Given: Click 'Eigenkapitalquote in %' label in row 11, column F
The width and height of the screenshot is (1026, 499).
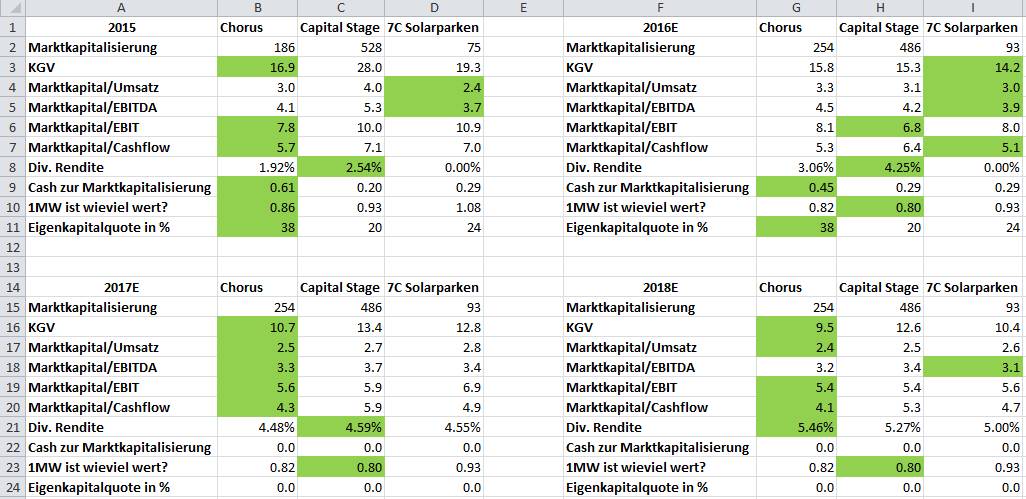Looking at the screenshot, I should [637, 228].
